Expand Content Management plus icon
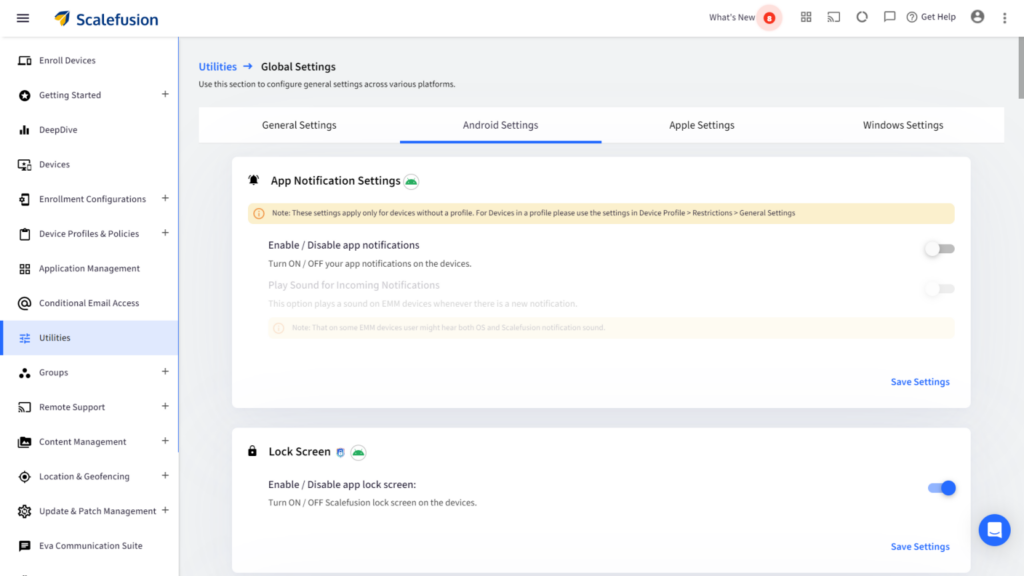Image resolution: width=1024 pixels, height=576 pixels. [165, 441]
